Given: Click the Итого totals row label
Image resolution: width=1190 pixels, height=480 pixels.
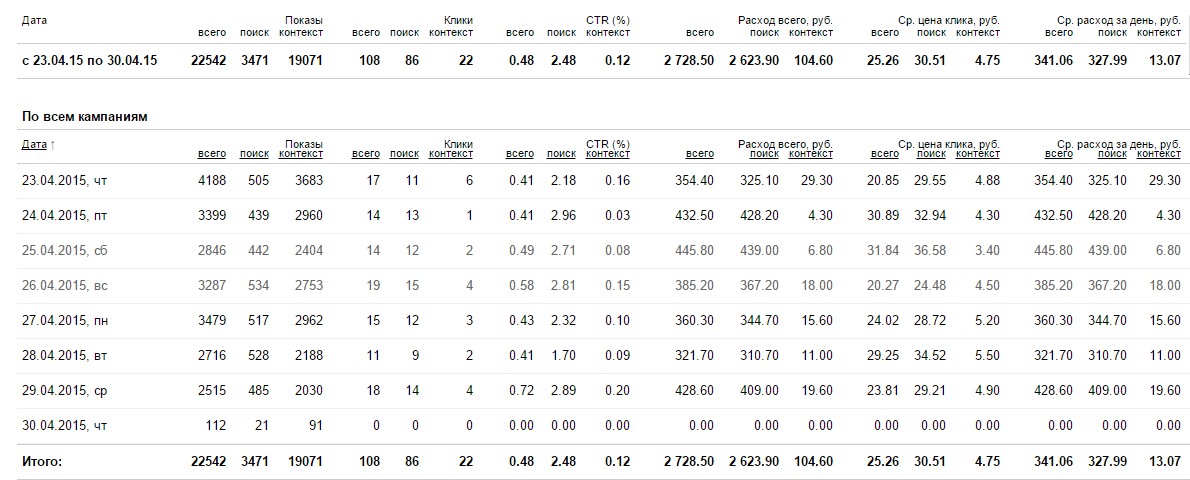Looking at the screenshot, I should (42, 461).
